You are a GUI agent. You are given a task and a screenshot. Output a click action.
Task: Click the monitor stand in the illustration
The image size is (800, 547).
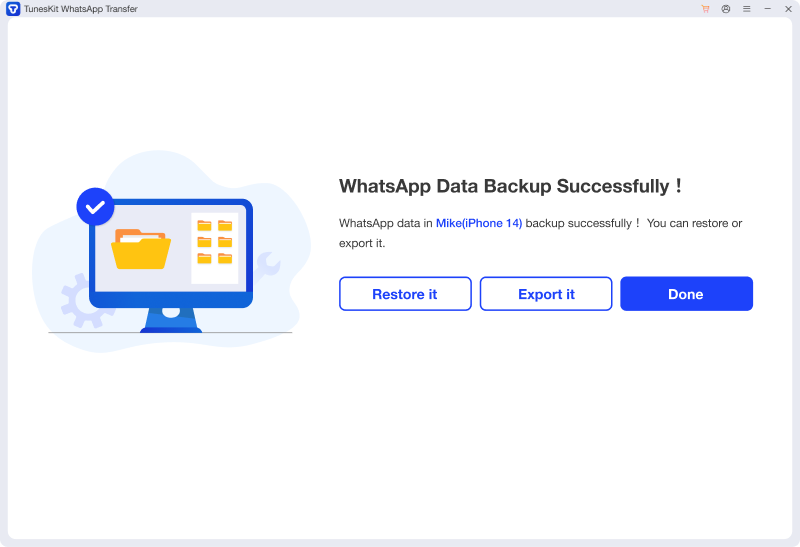171,320
